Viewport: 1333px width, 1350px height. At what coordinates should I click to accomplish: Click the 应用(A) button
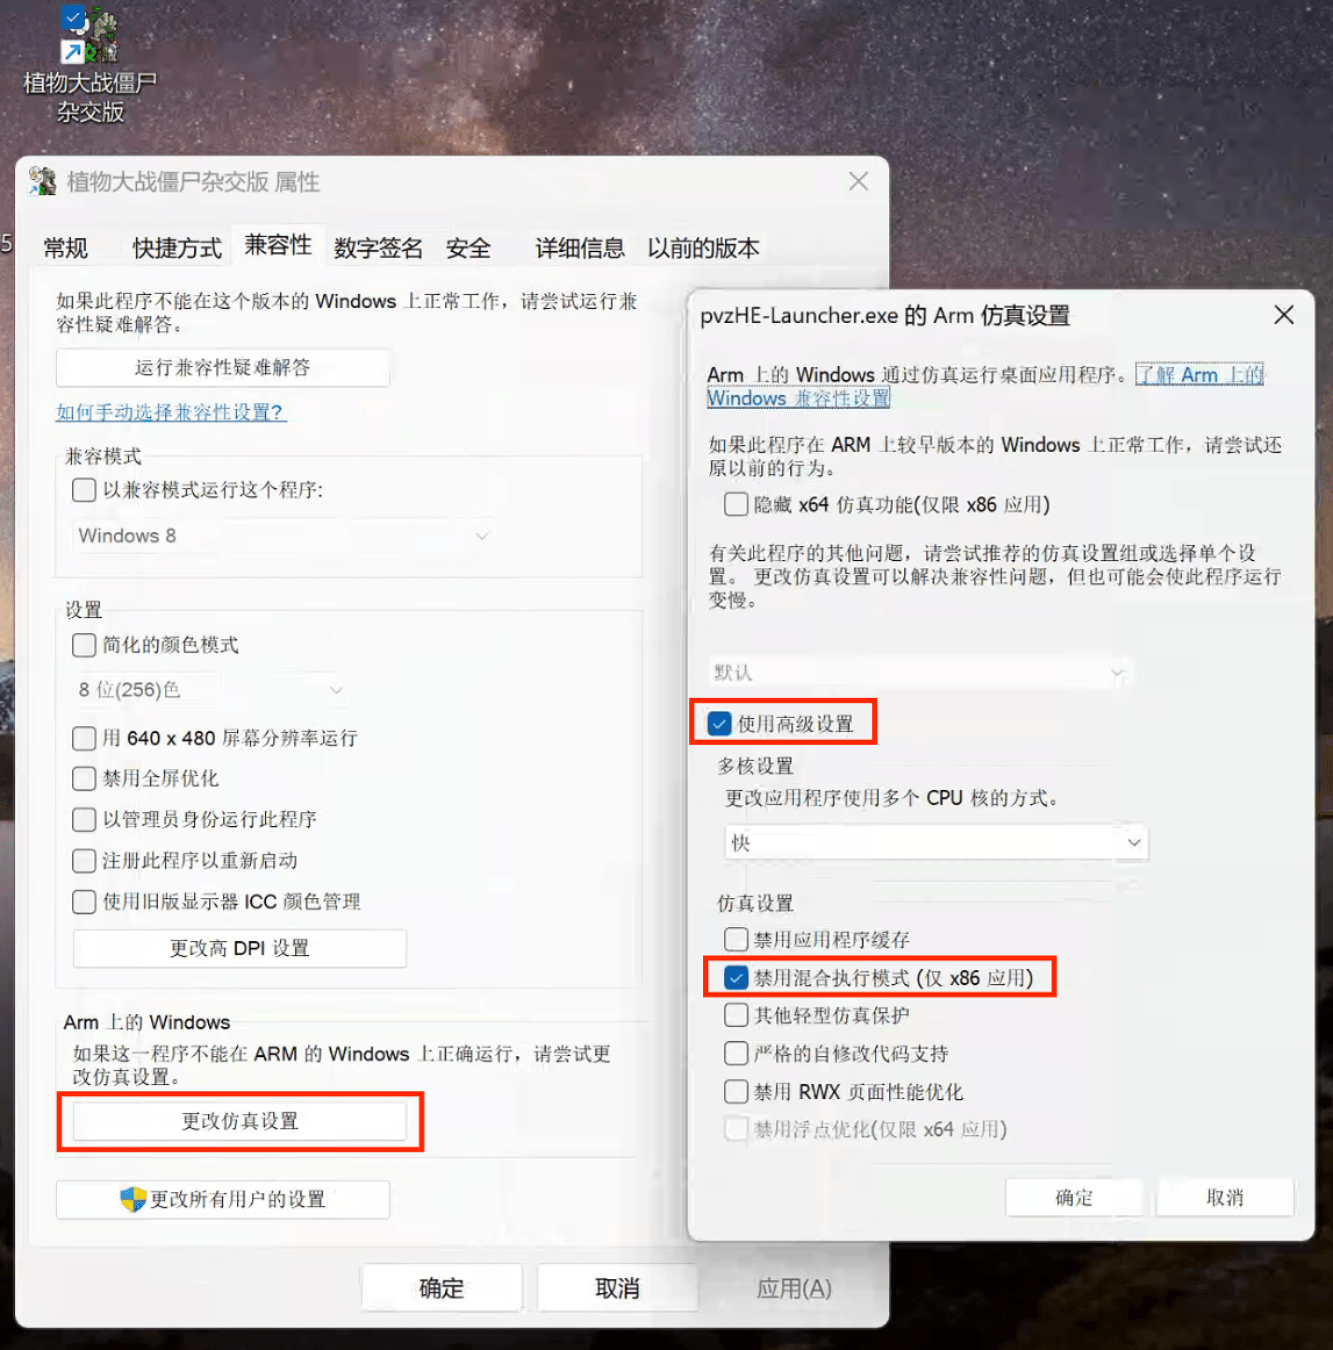(794, 1288)
